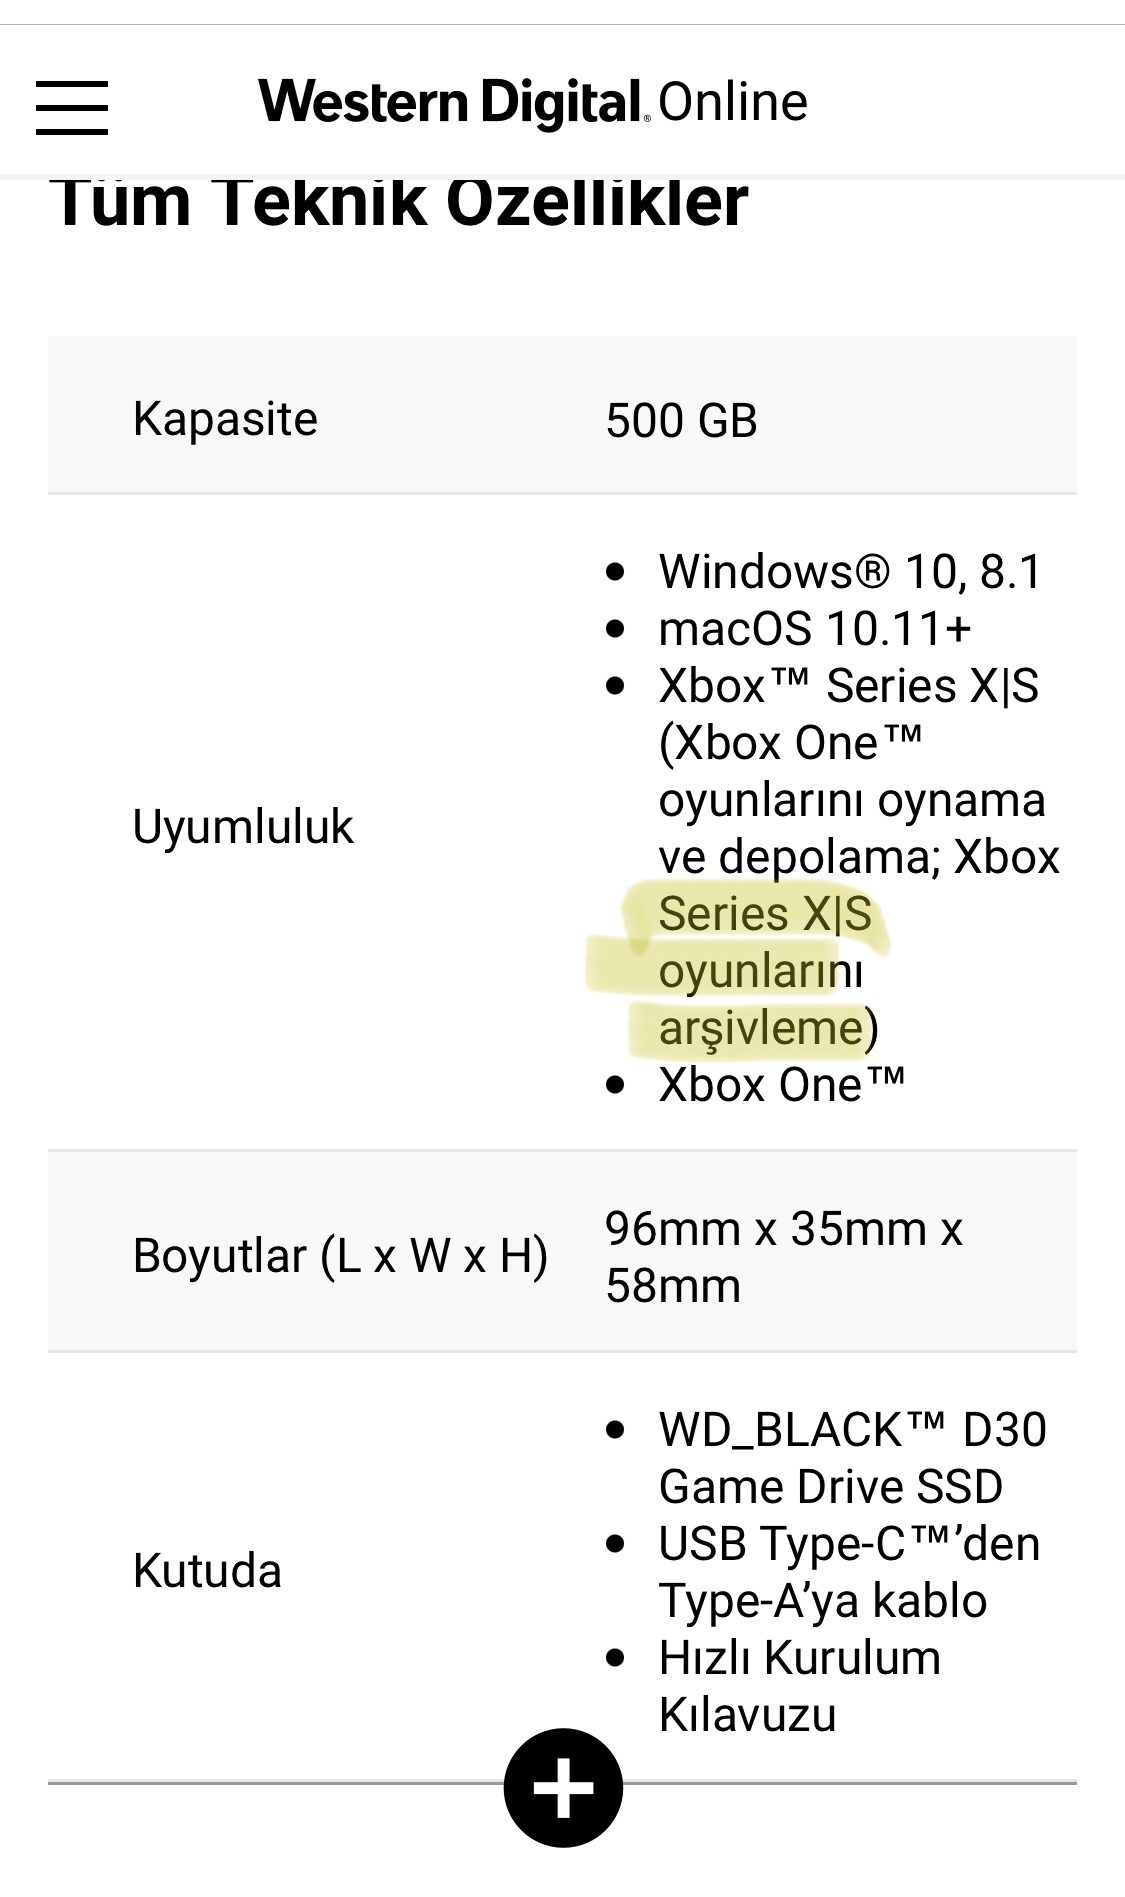Click the Kutuda row label
The height and width of the screenshot is (1897, 1125).
pos(207,1571)
